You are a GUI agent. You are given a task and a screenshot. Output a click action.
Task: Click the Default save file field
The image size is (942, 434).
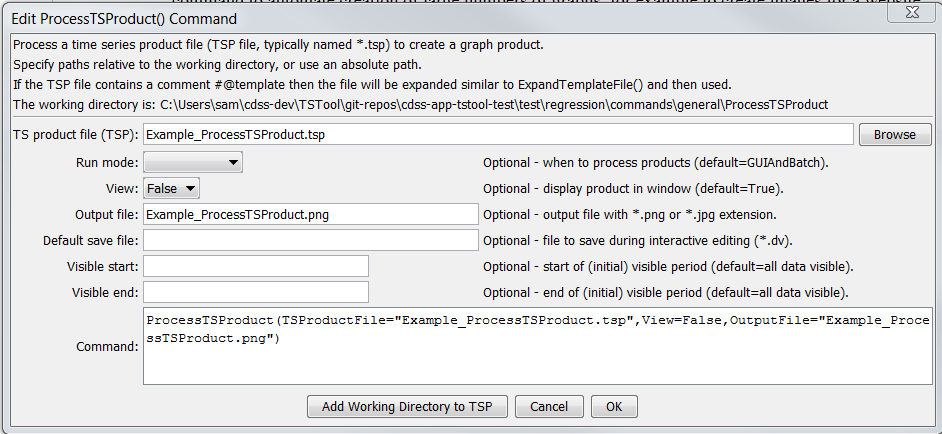311,240
